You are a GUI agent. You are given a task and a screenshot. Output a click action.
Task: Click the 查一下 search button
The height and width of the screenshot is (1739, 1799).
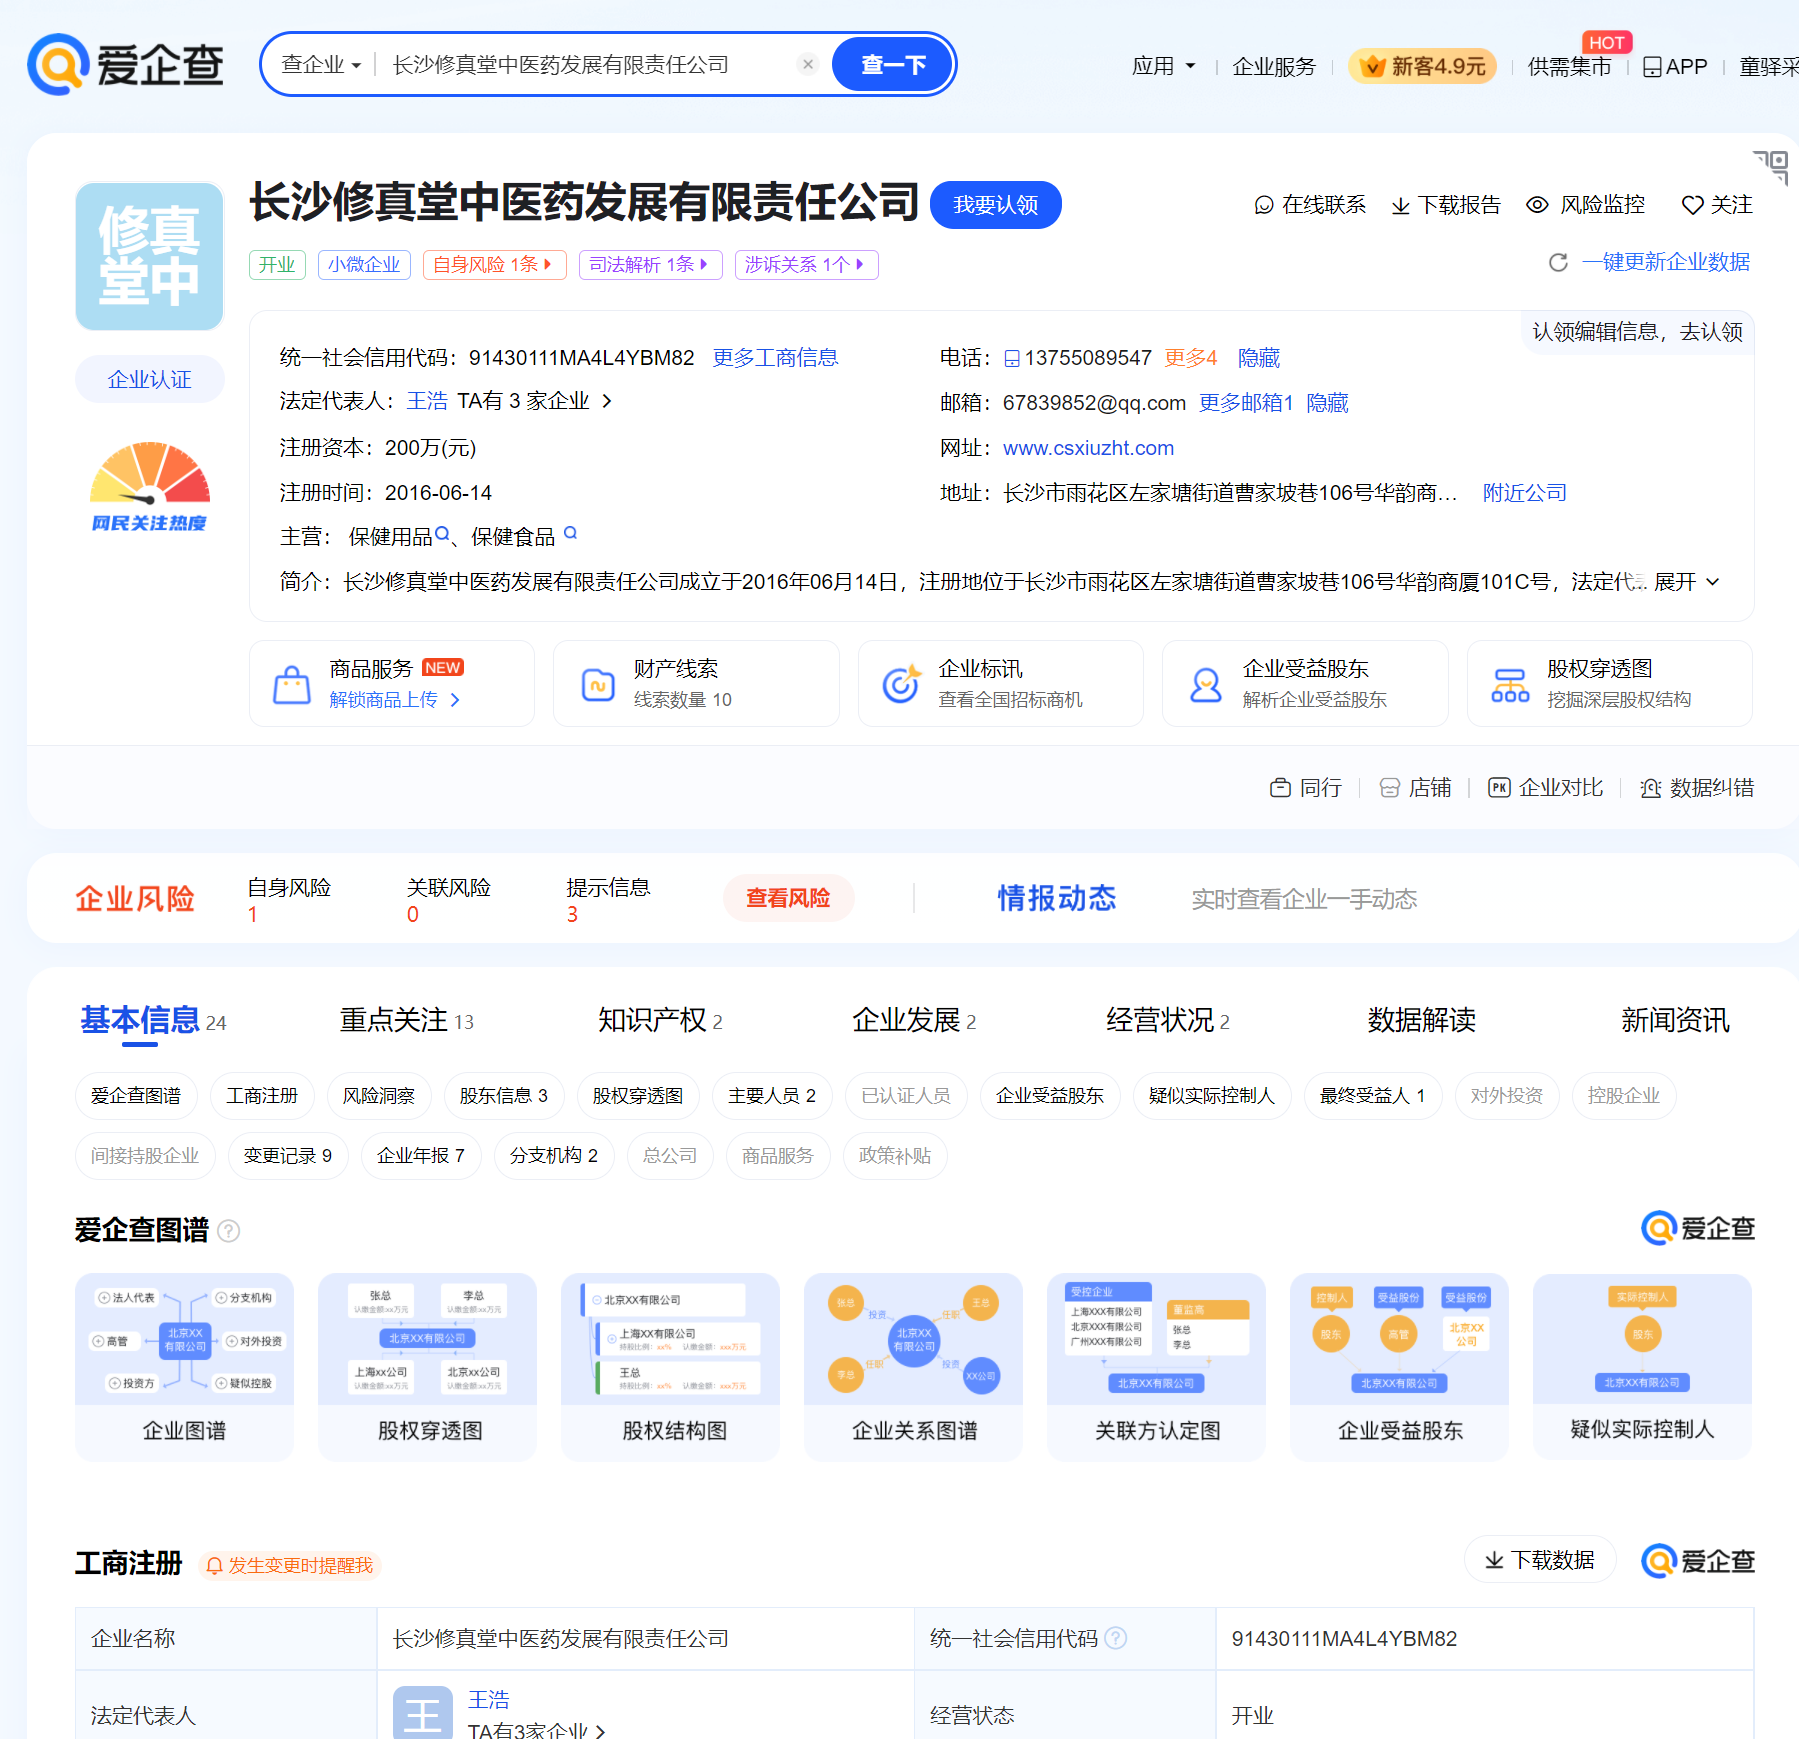coord(891,63)
